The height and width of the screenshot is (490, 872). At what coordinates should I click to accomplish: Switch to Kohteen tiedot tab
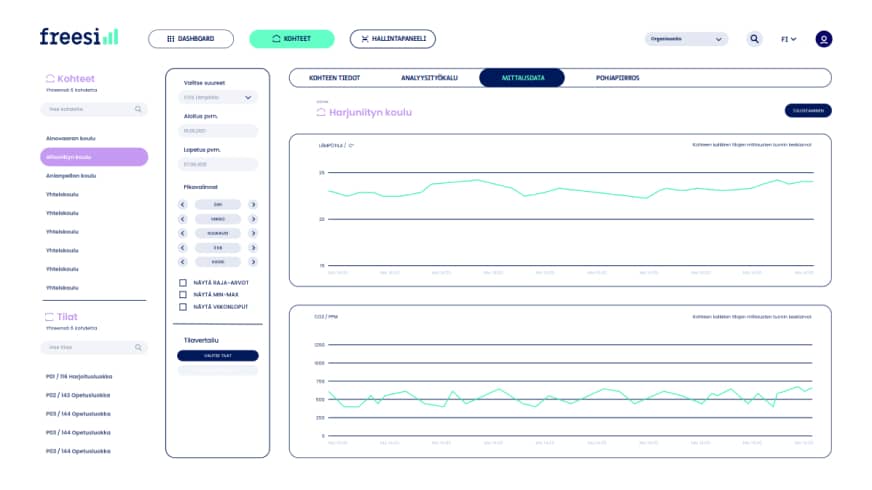click(334, 78)
